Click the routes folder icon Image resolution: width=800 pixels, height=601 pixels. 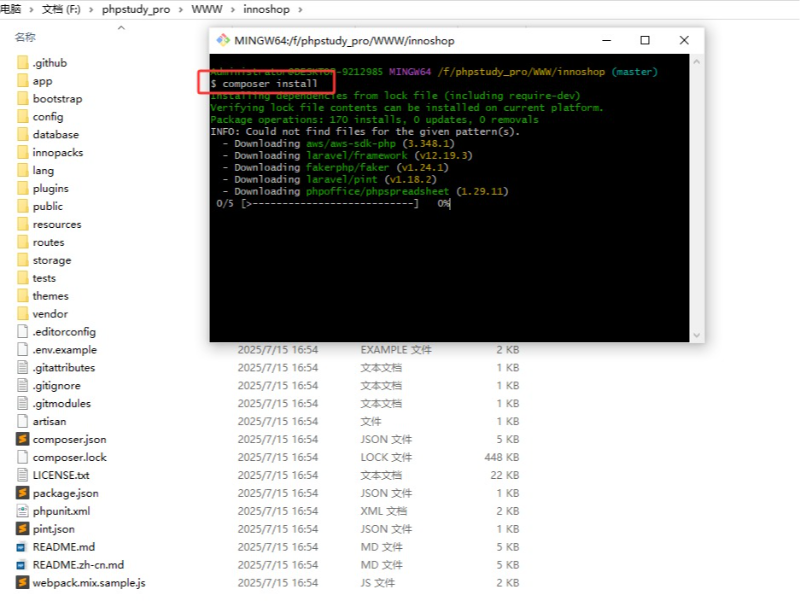click(22, 242)
